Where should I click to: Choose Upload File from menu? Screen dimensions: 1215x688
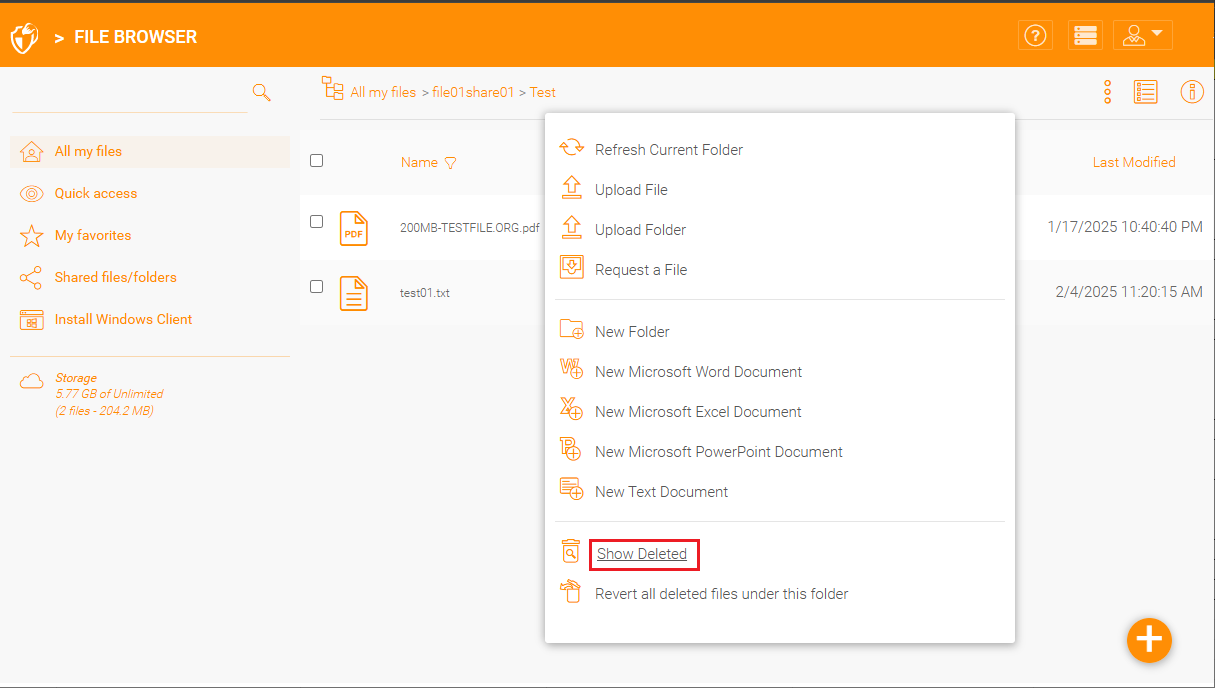(631, 190)
